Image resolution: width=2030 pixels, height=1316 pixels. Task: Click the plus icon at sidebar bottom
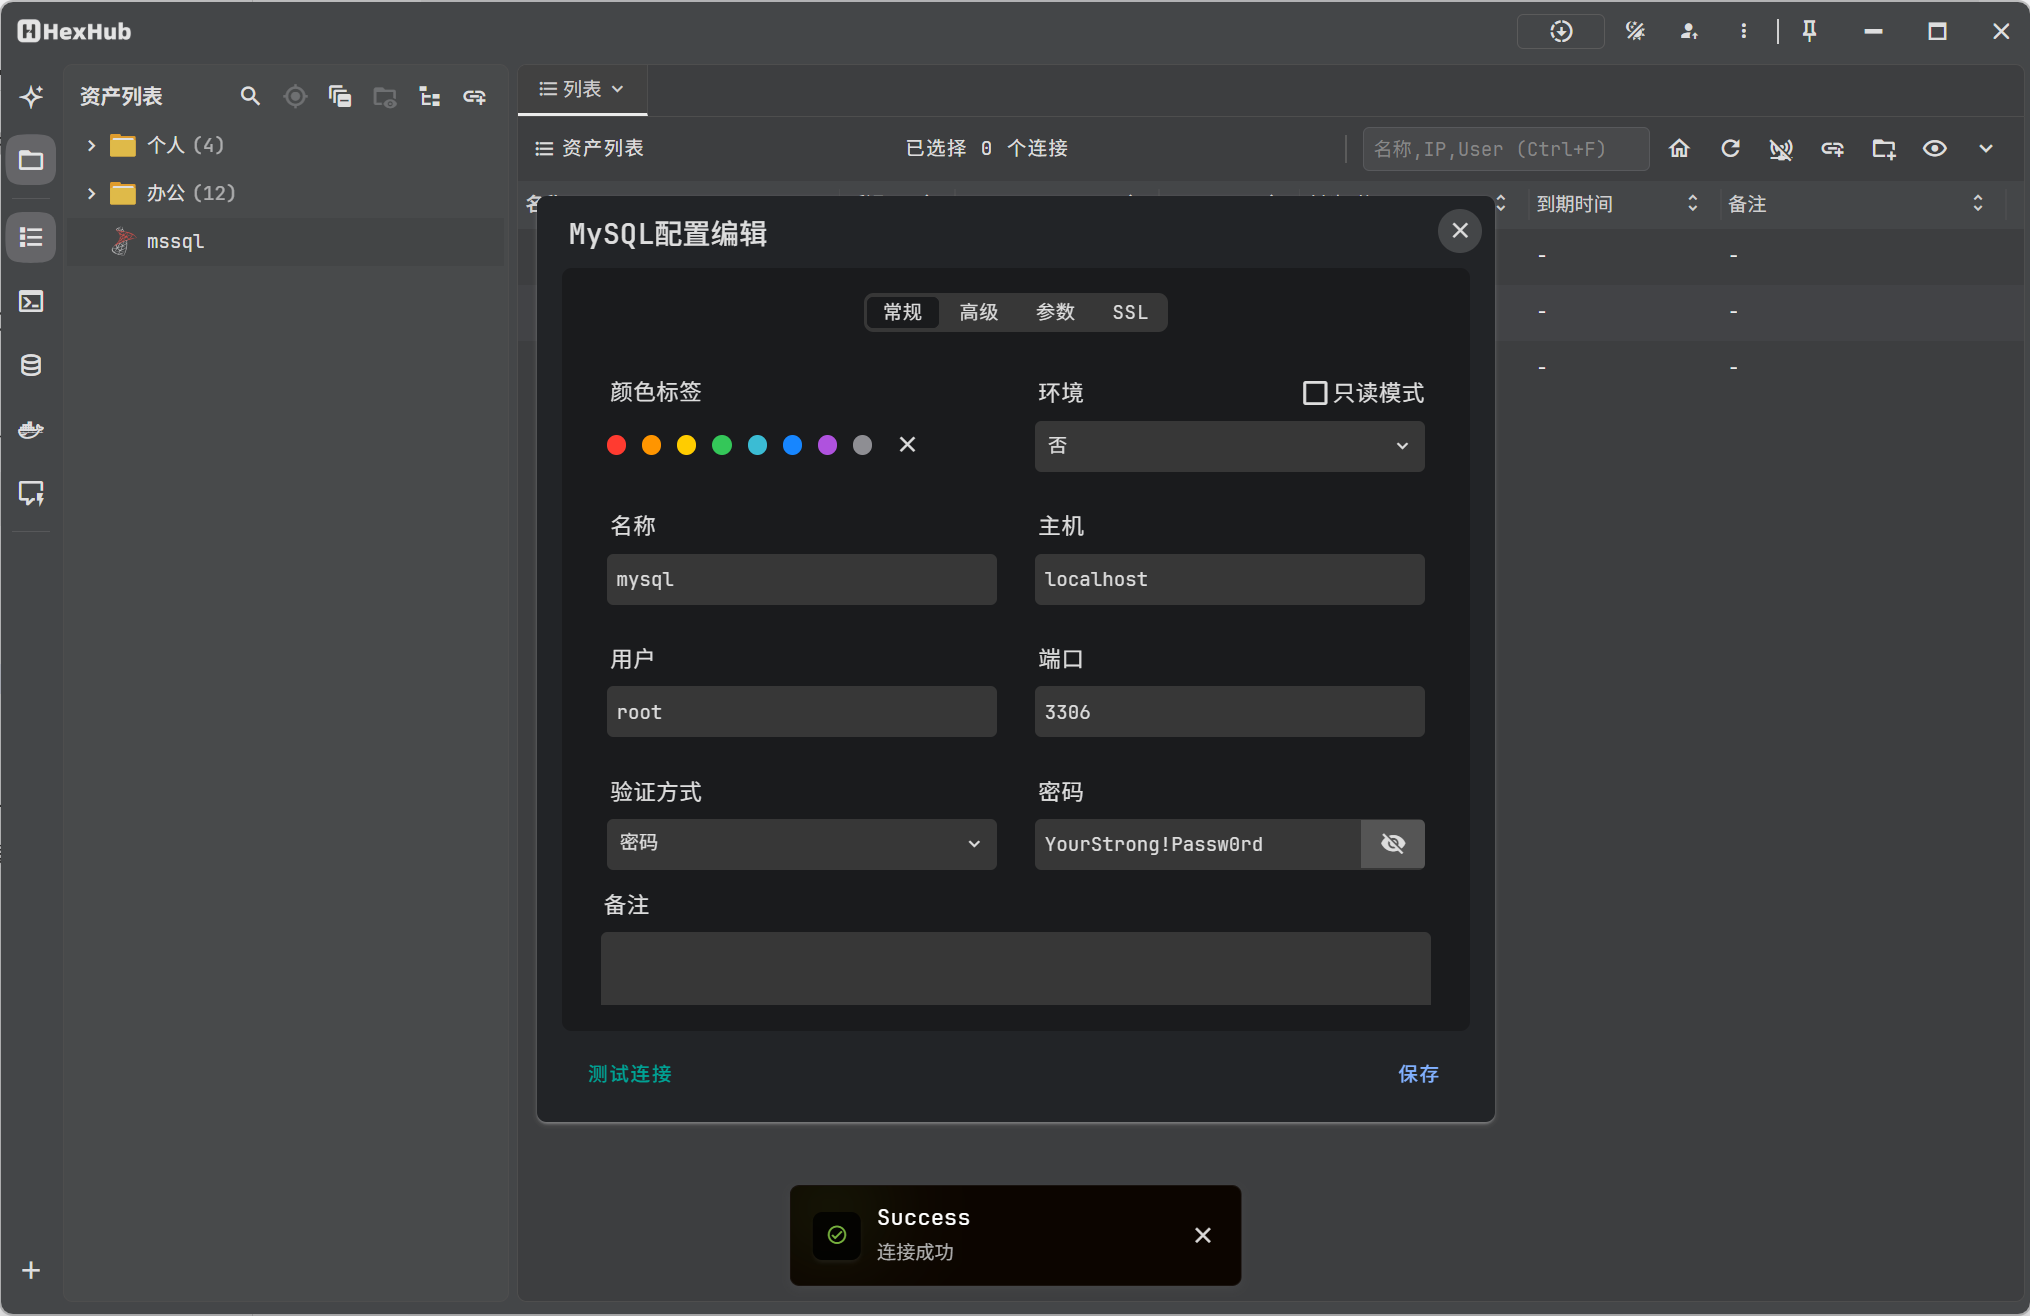(x=31, y=1270)
